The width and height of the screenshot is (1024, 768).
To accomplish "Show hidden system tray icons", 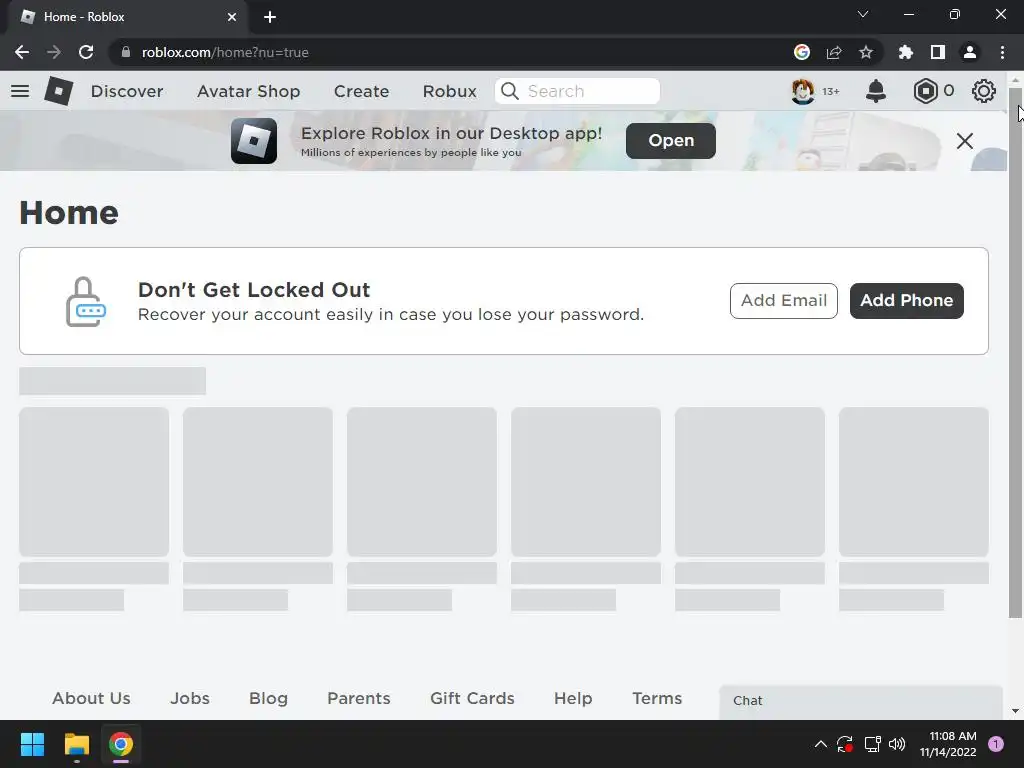I will 821,744.
